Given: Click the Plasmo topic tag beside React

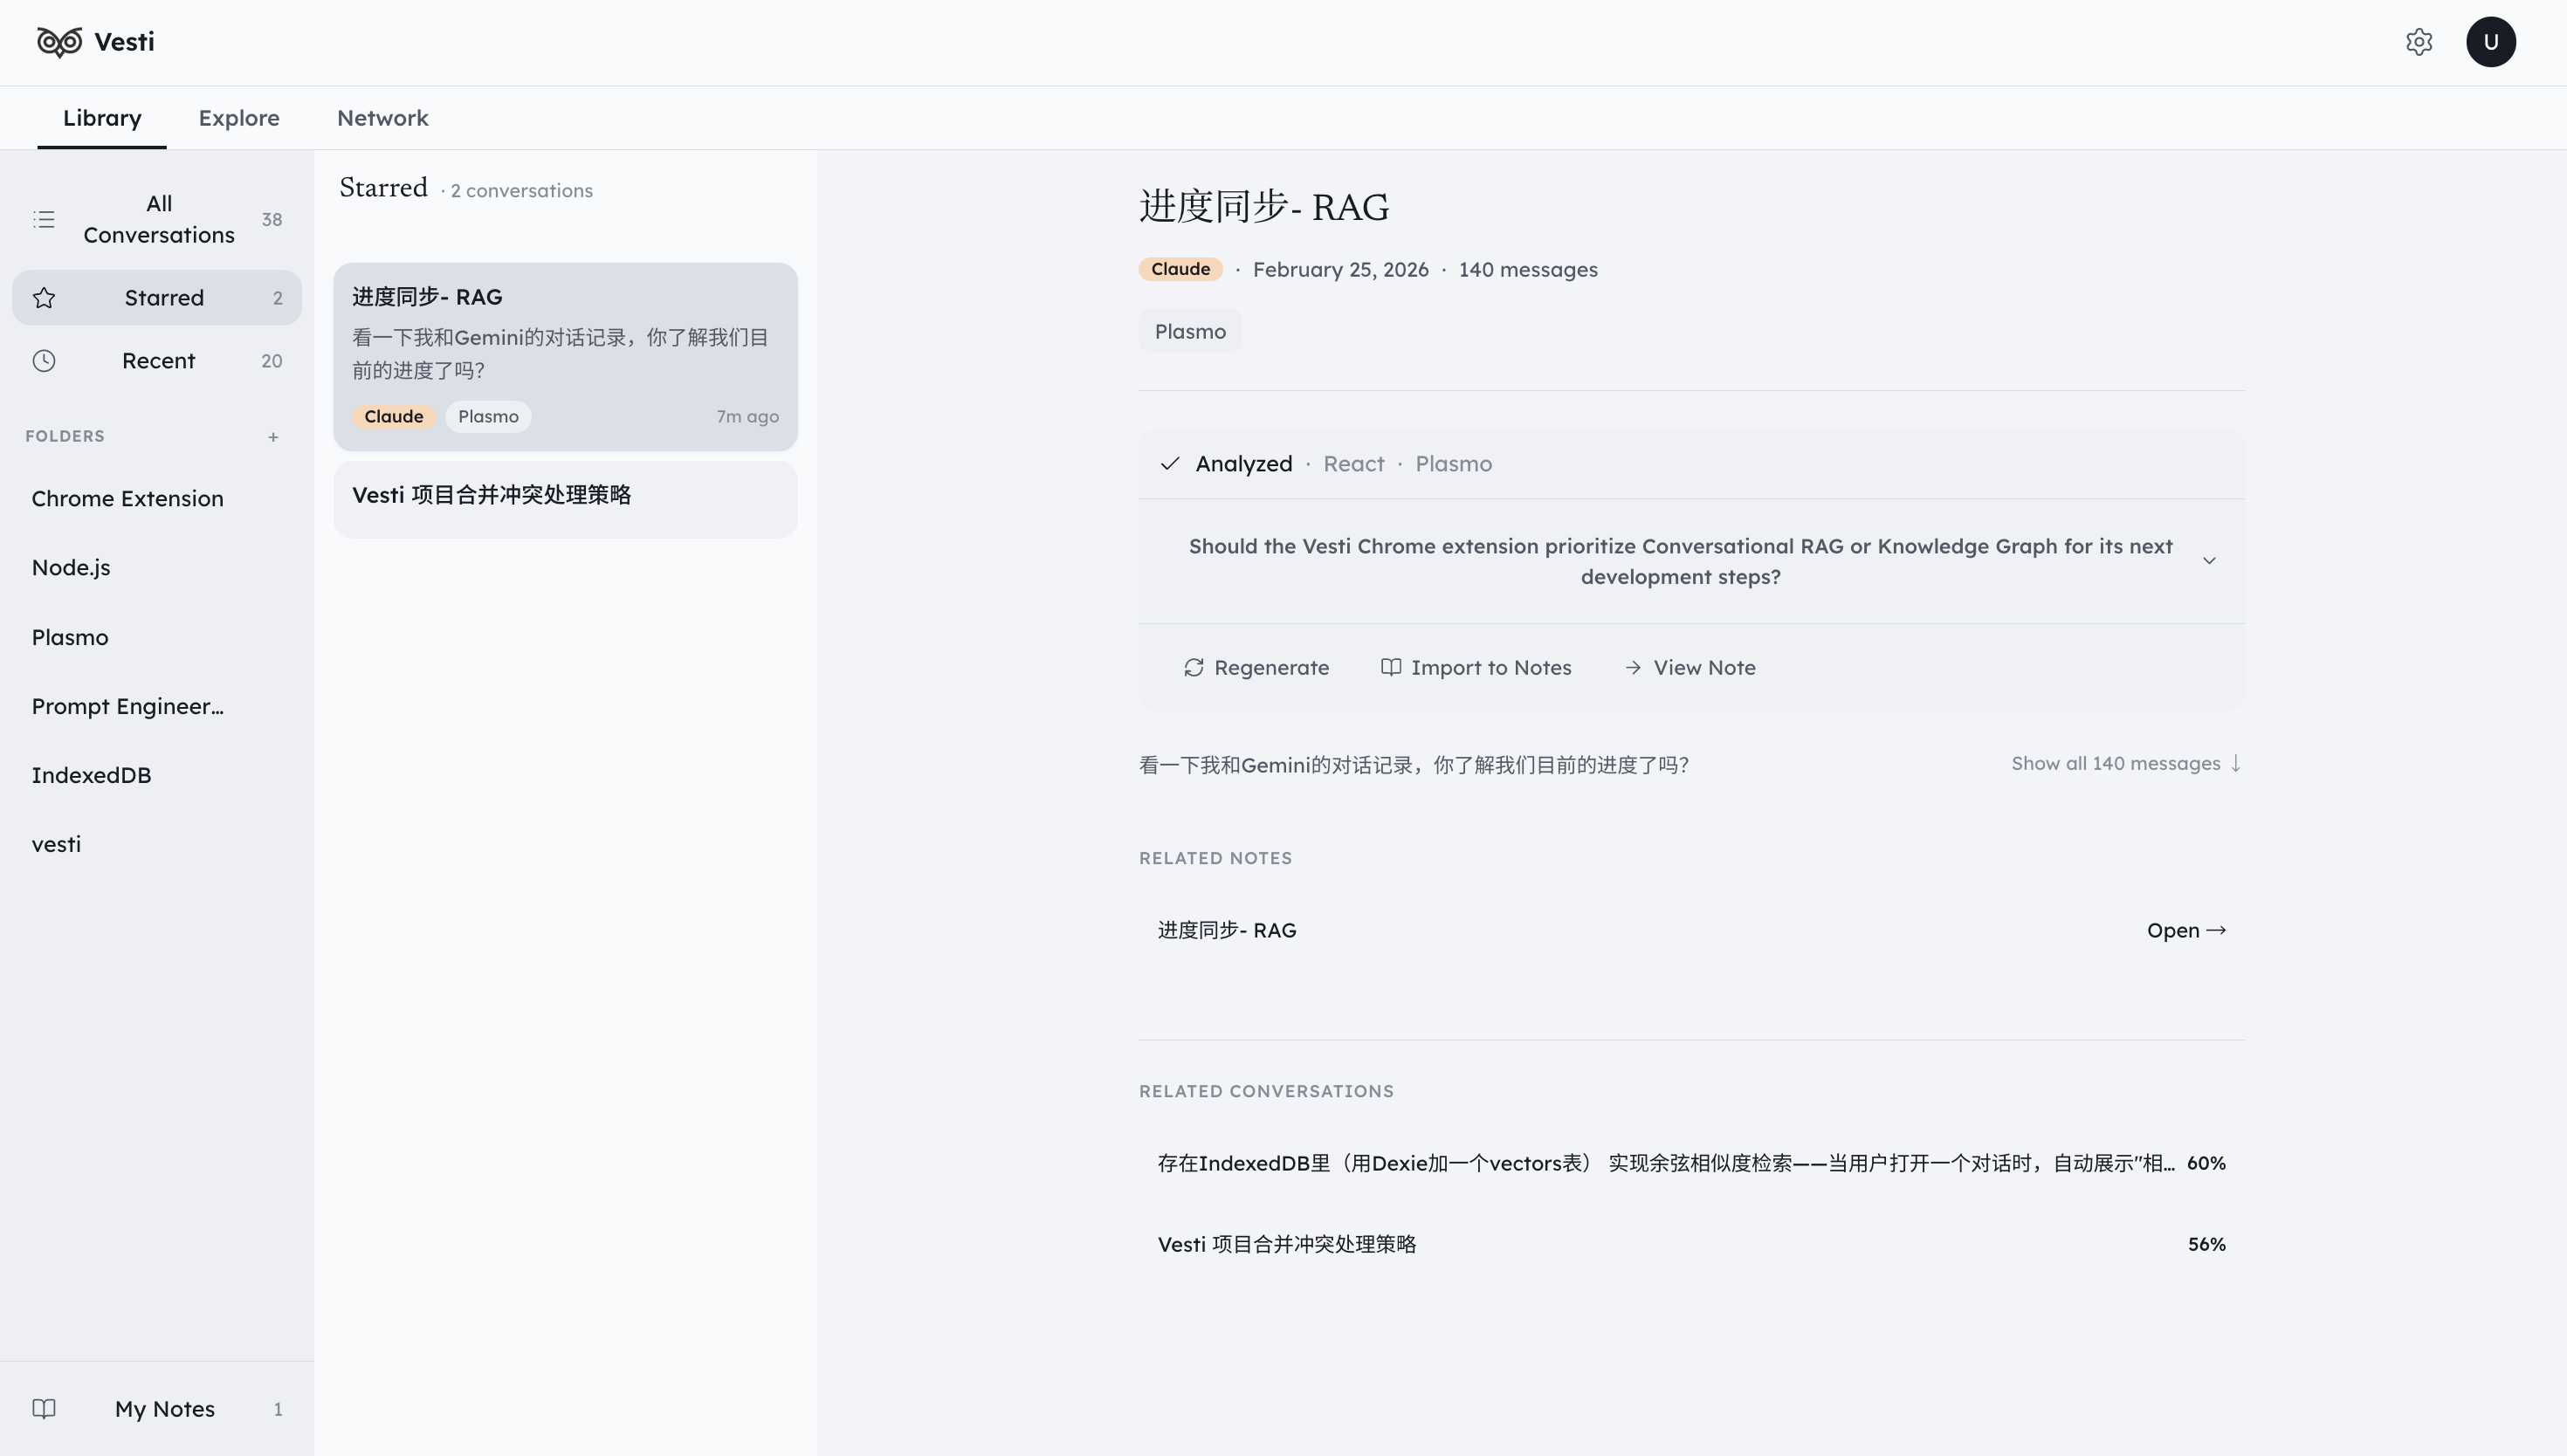Looking at the screenshot, I should pos(1453,464).
